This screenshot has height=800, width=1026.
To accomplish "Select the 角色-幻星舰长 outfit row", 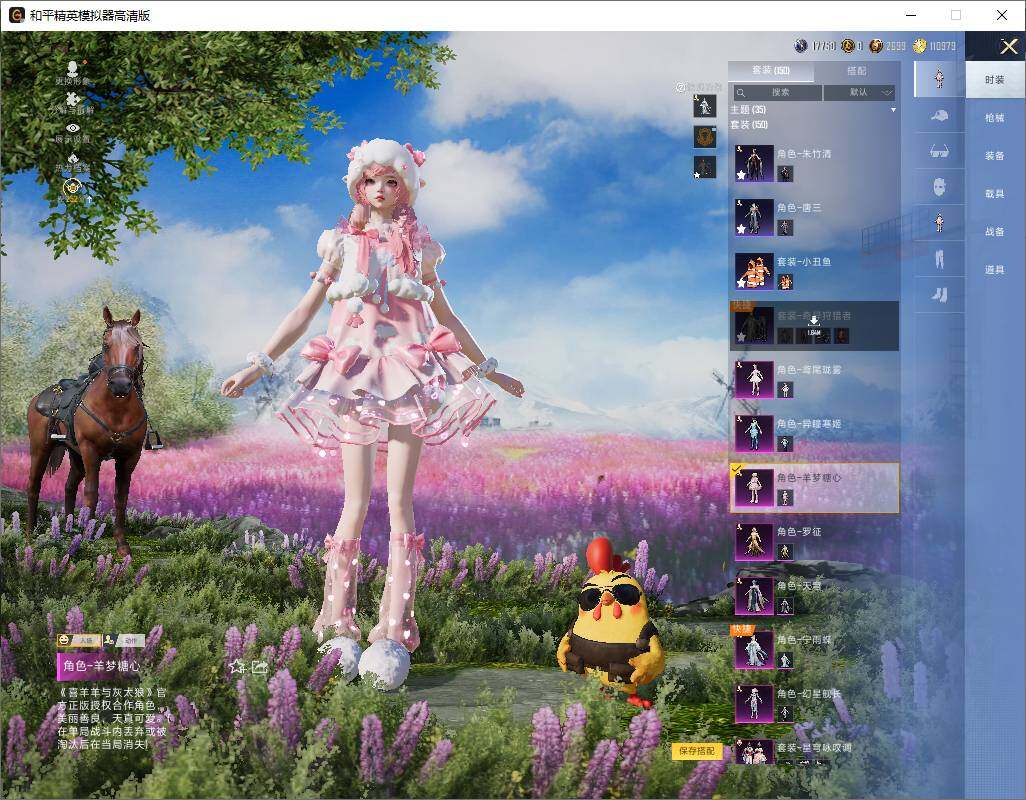I will coord(814,703).
